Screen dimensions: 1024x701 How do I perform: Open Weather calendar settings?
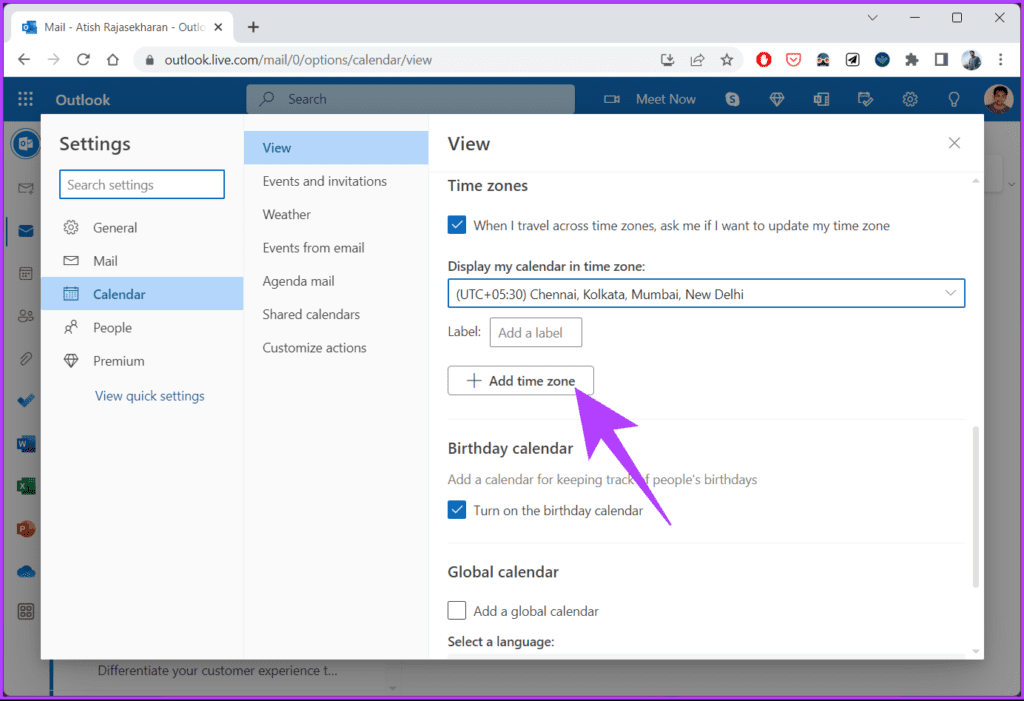(x=336, y=214)
